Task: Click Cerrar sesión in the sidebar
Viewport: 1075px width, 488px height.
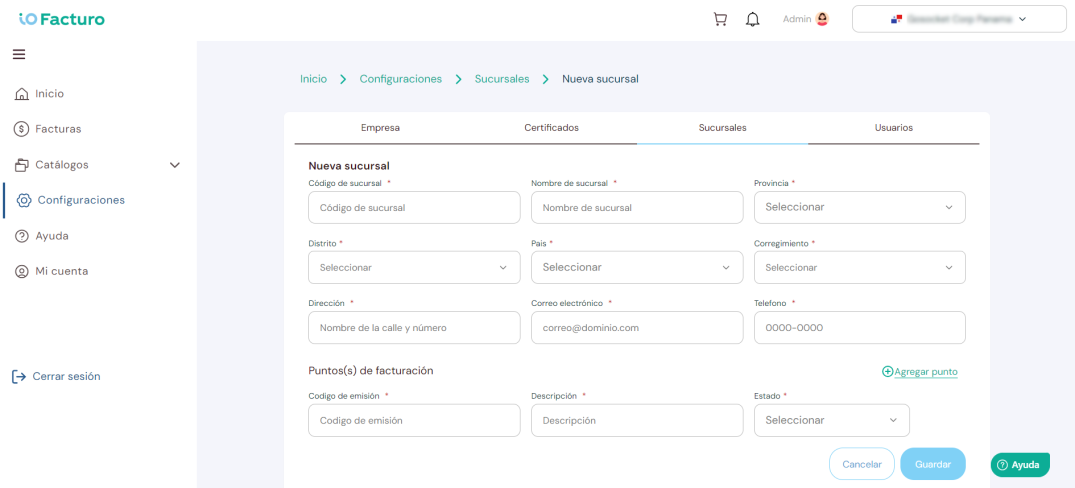Action: coord(67,376)
